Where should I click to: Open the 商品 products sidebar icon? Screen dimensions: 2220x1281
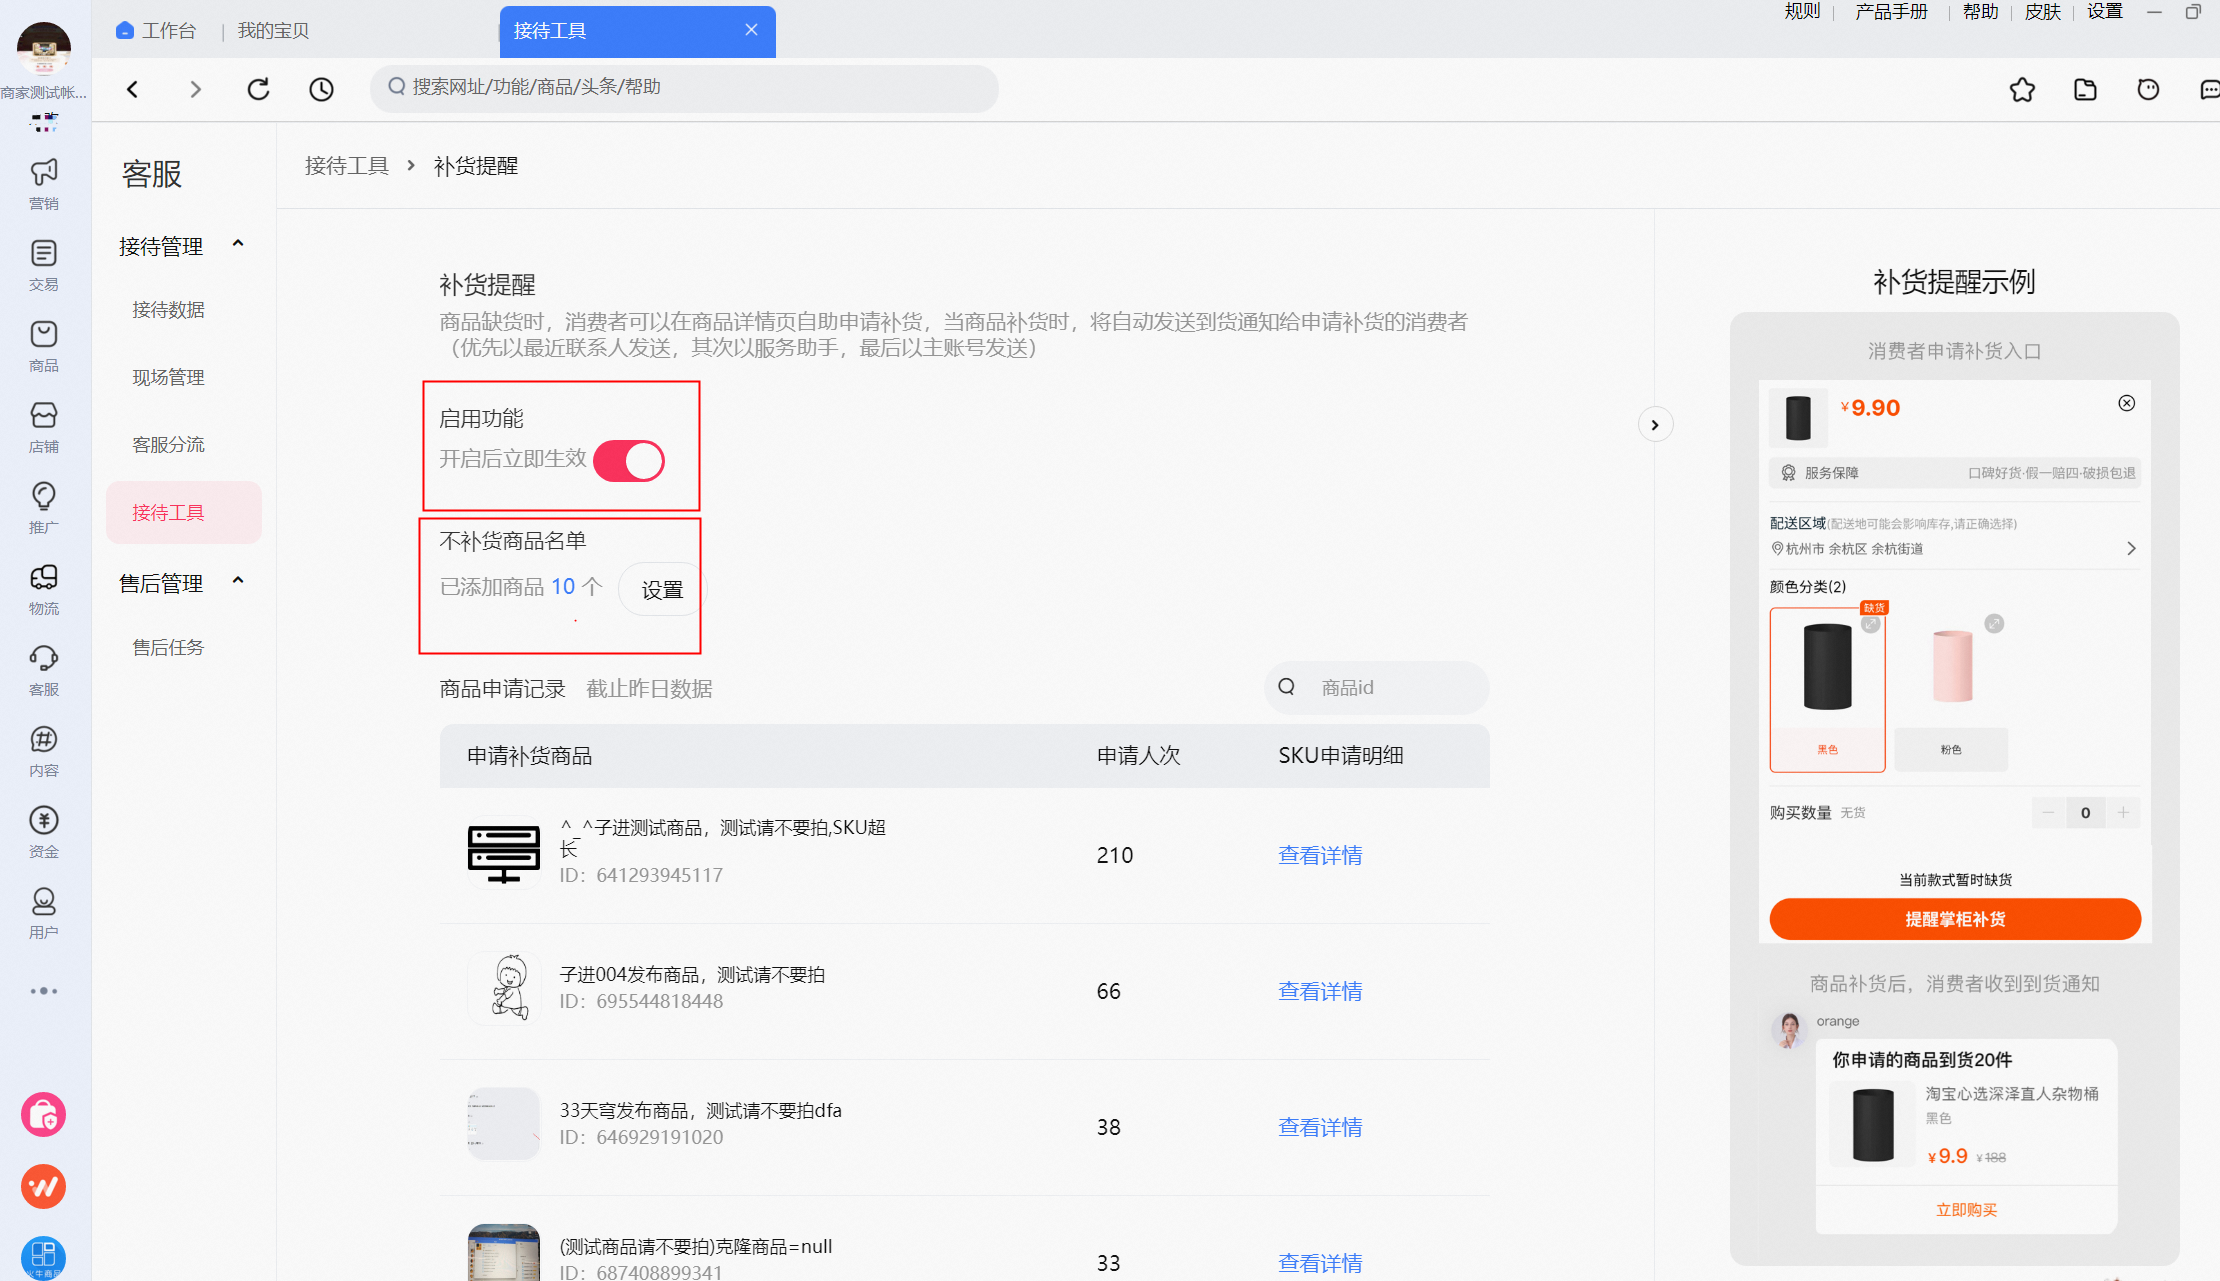44,346
